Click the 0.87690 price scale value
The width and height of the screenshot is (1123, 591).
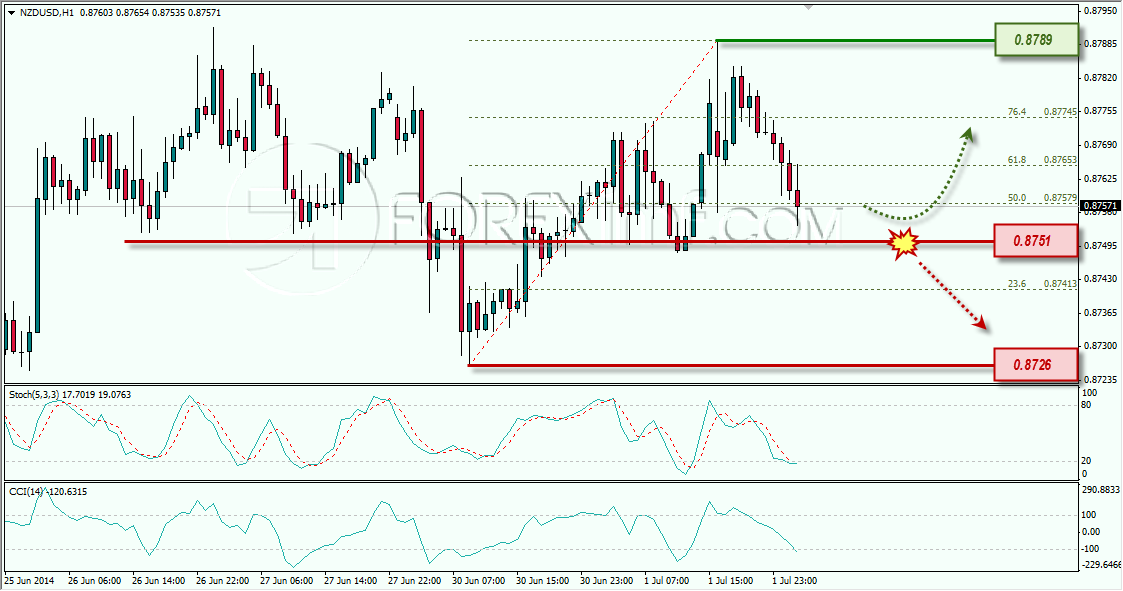[x=1099, y=145]
